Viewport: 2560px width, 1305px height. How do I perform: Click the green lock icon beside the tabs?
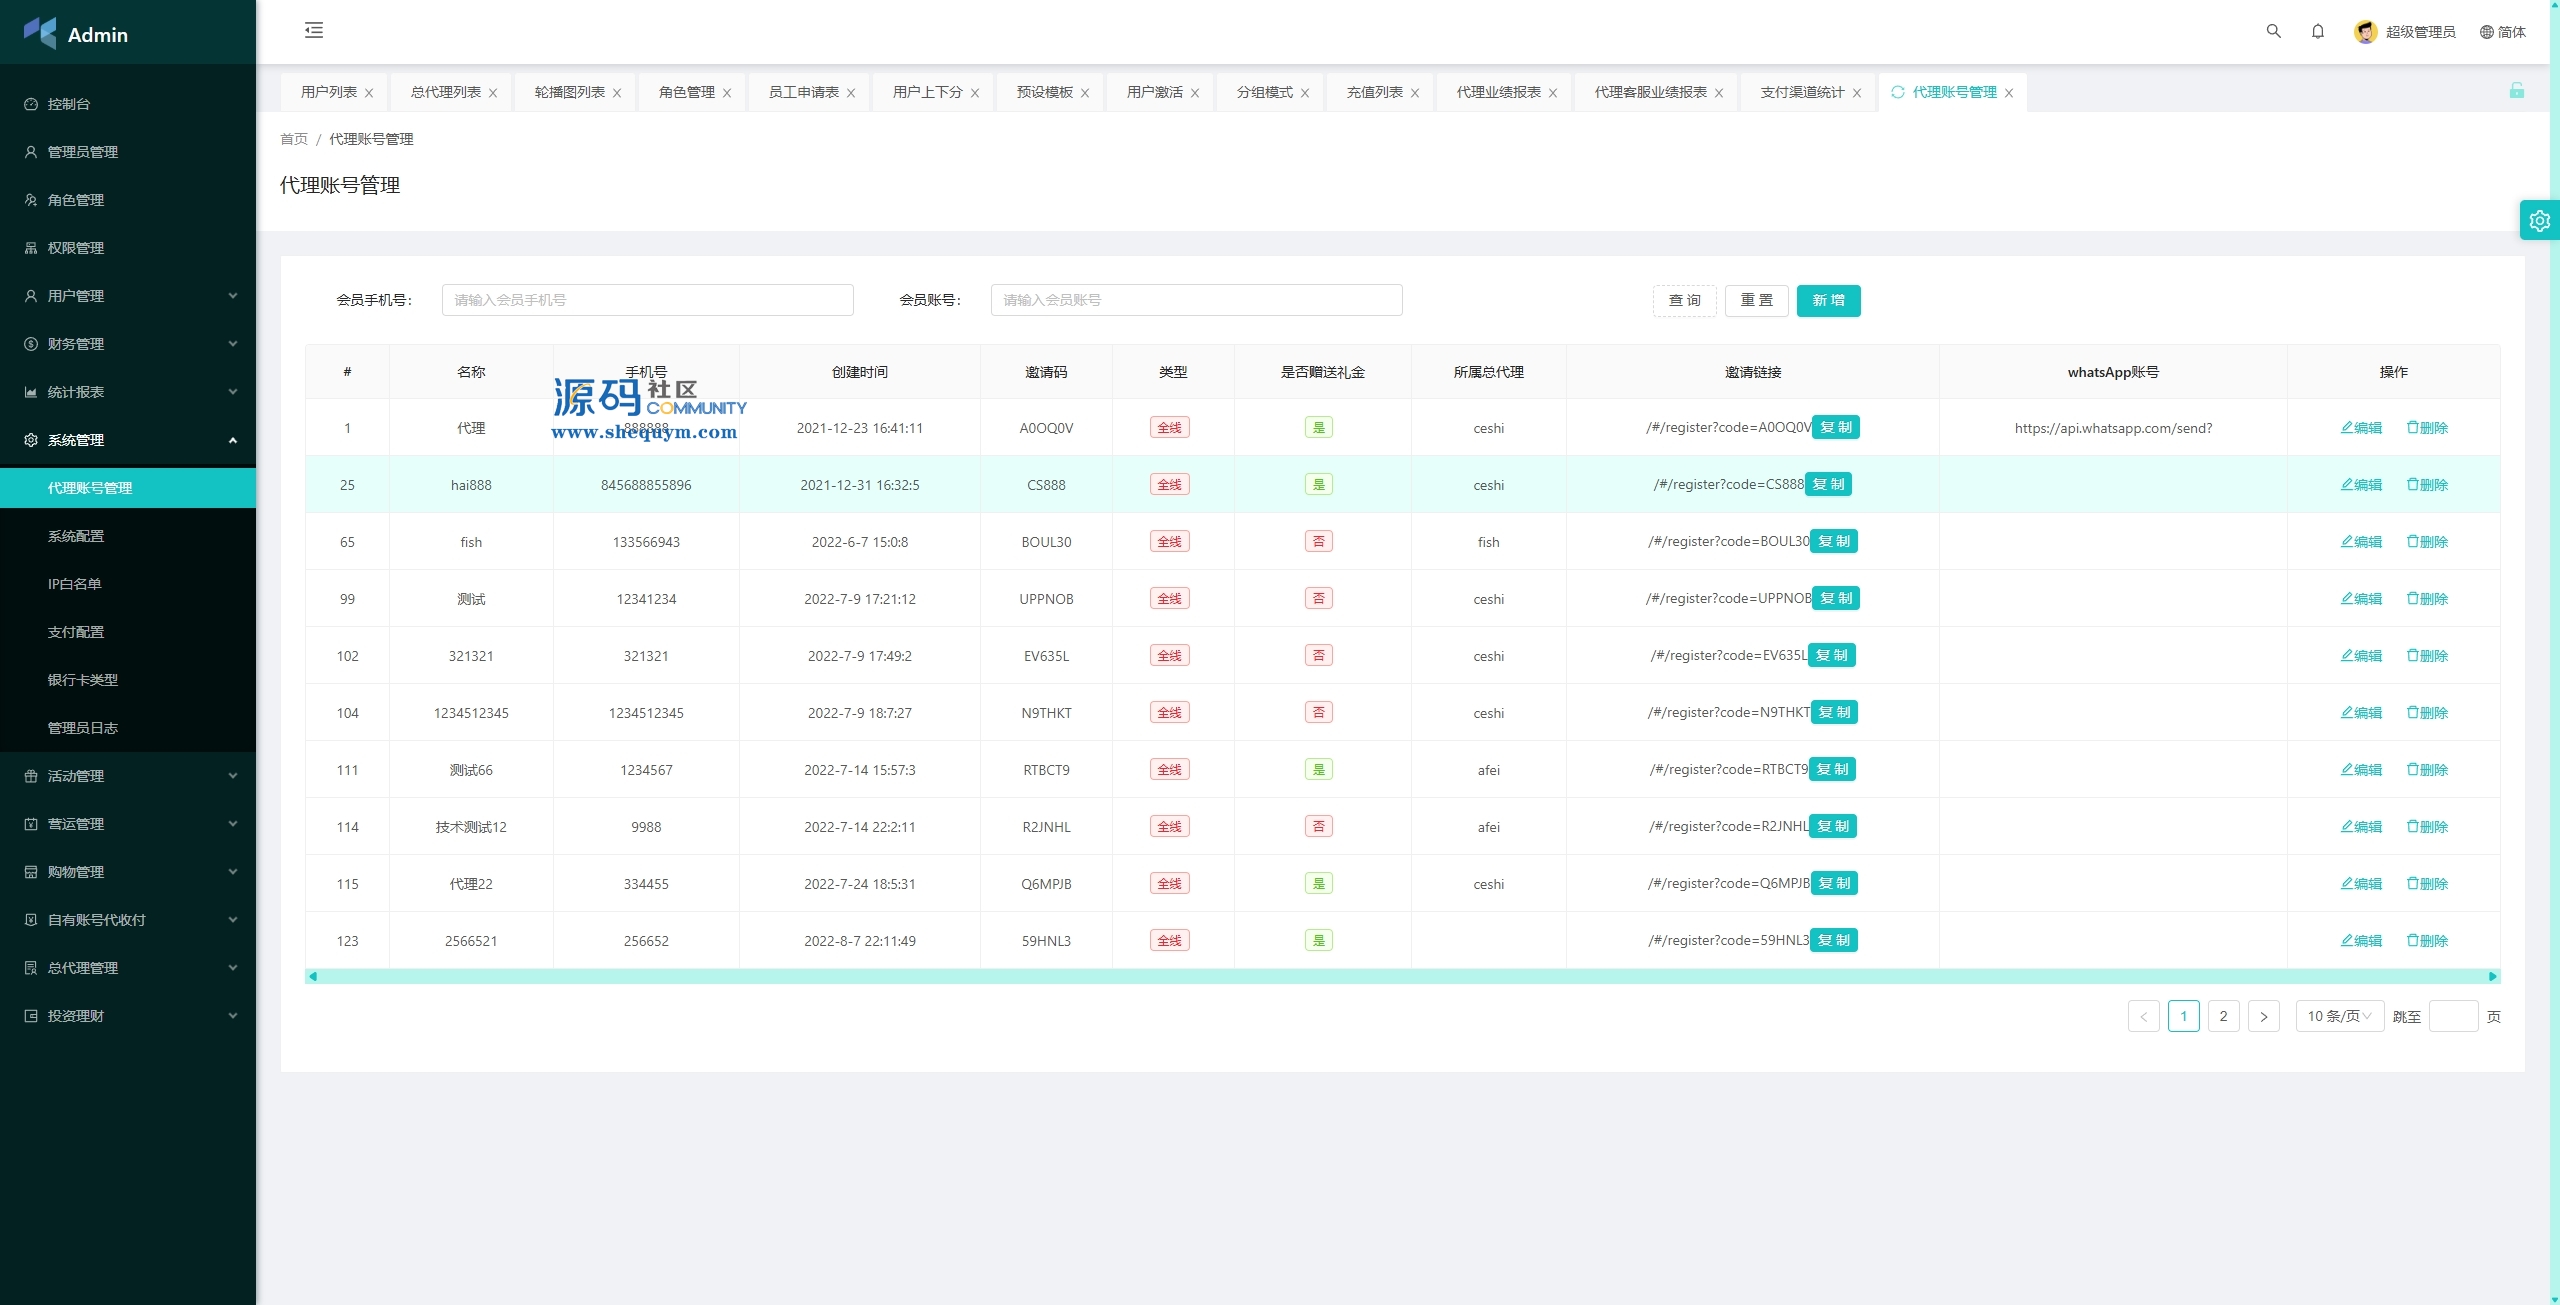coord(2516,91)
